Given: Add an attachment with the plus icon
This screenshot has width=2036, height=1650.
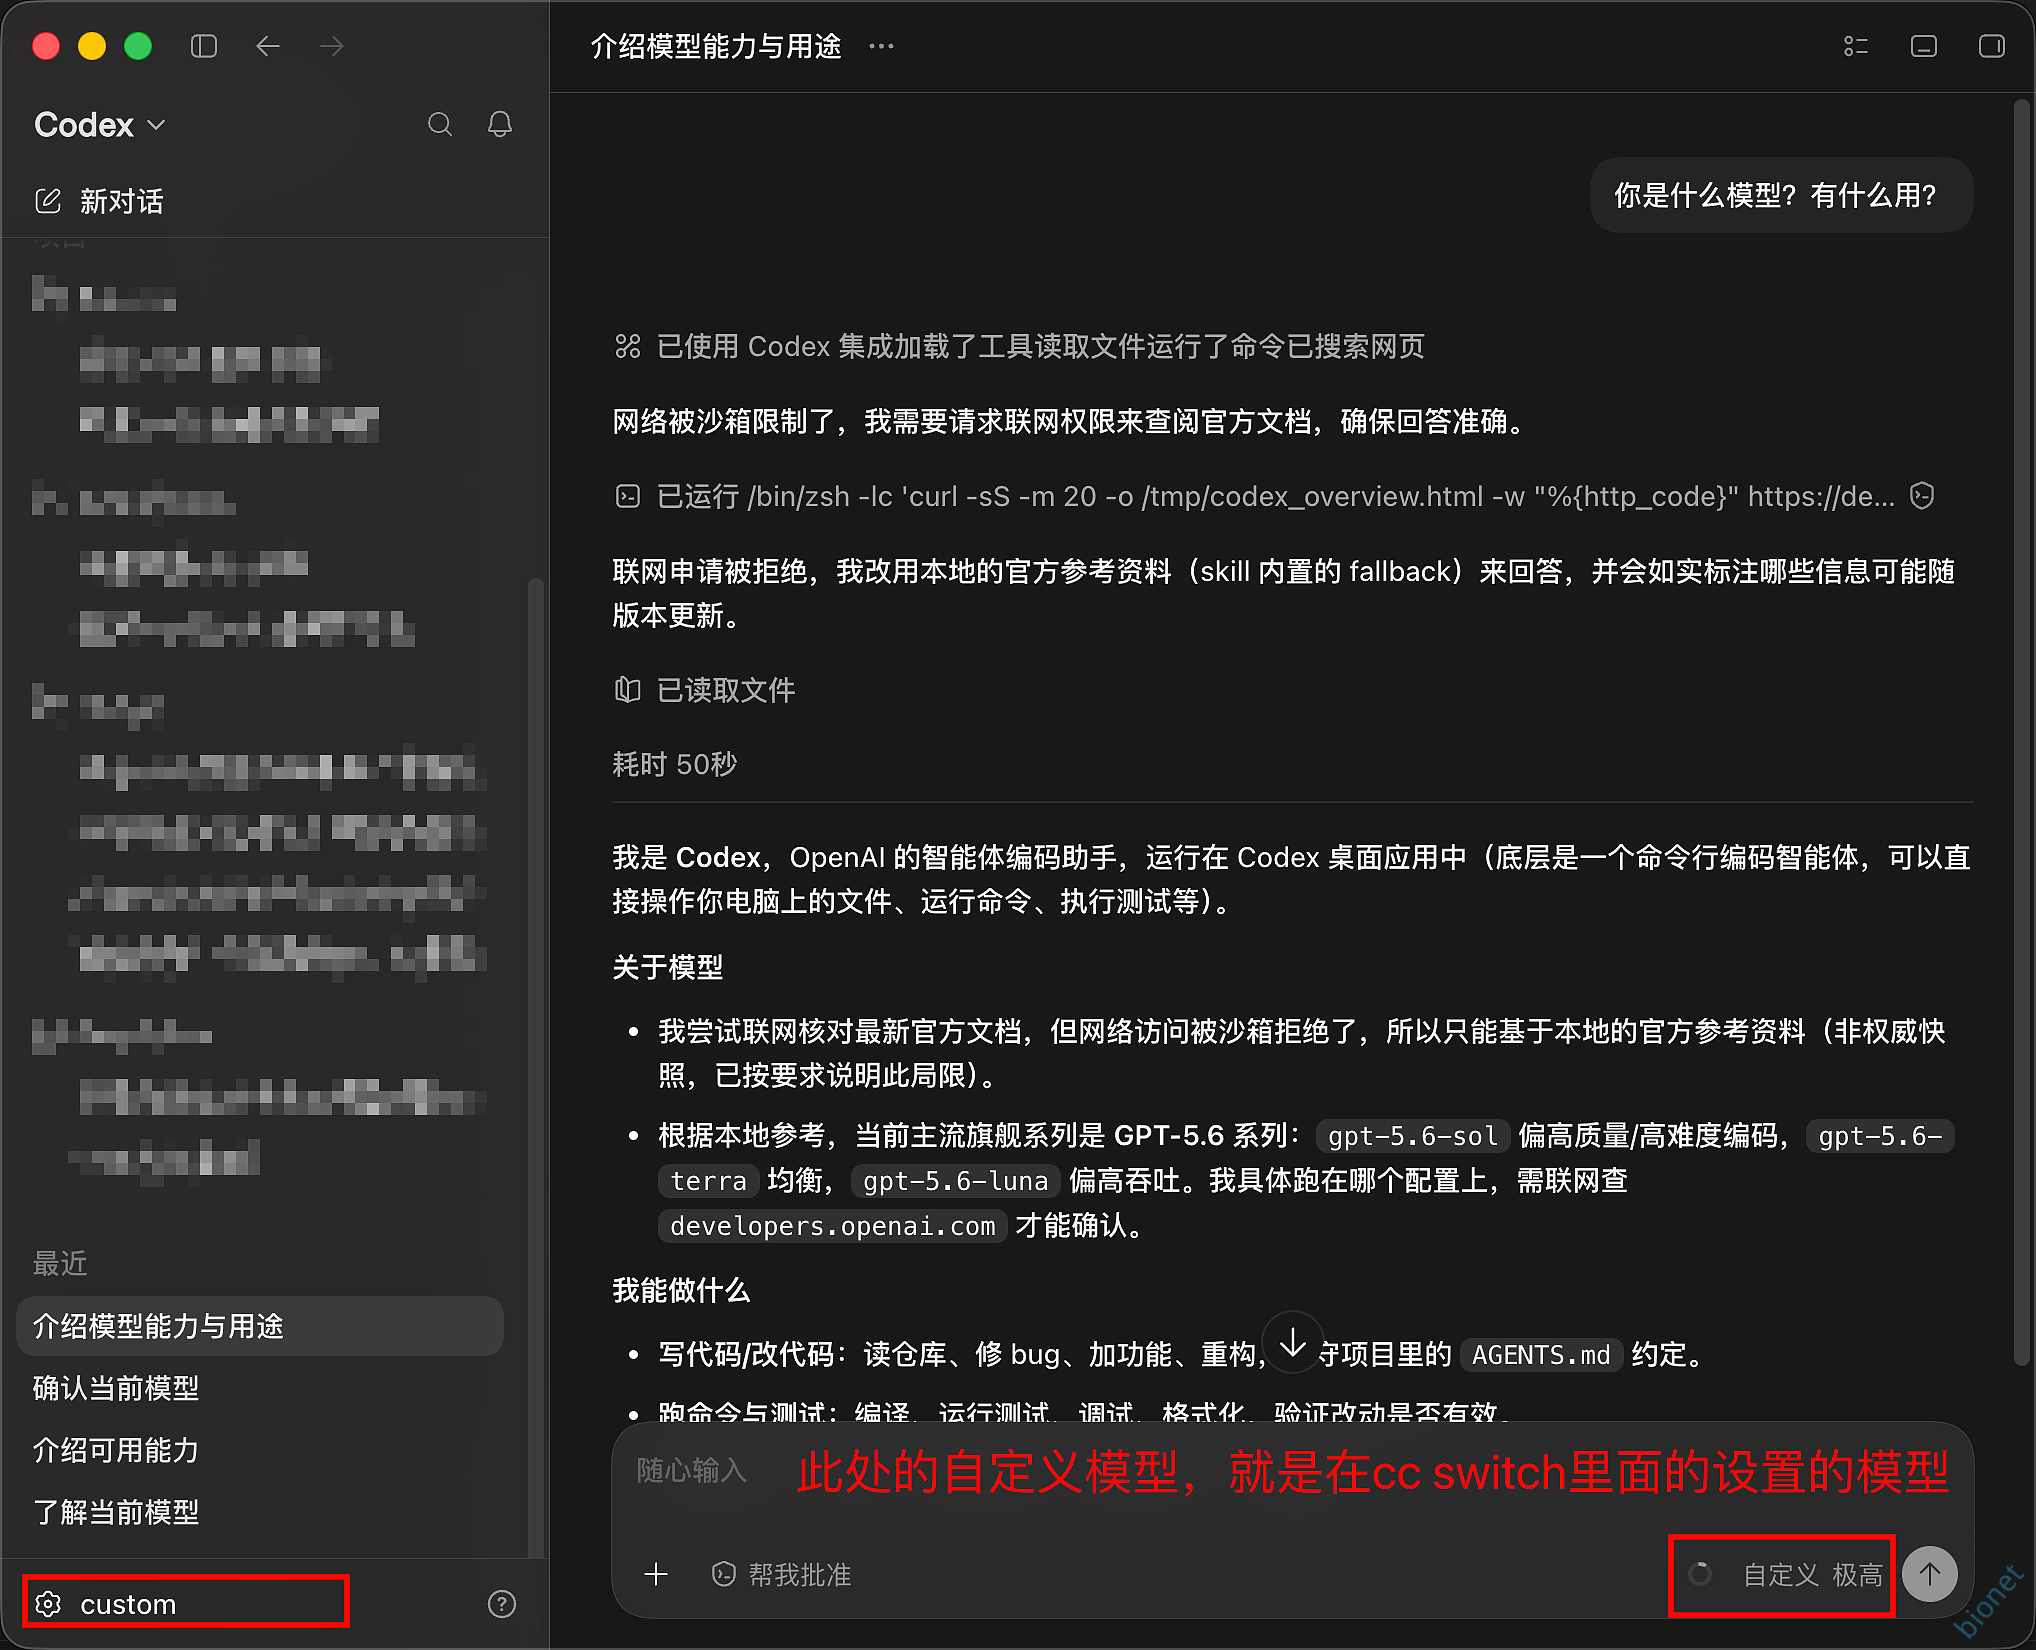Looking at the screenshot, I should point(656,1574).
